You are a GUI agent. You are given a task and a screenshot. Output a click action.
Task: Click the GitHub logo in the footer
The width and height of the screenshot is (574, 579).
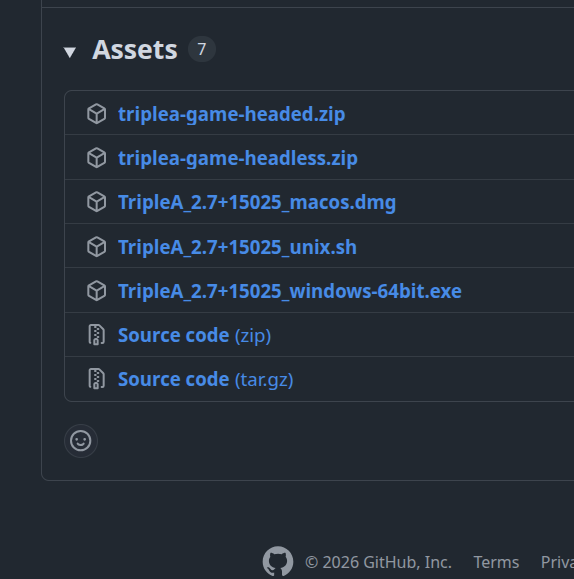click(278, 561)
